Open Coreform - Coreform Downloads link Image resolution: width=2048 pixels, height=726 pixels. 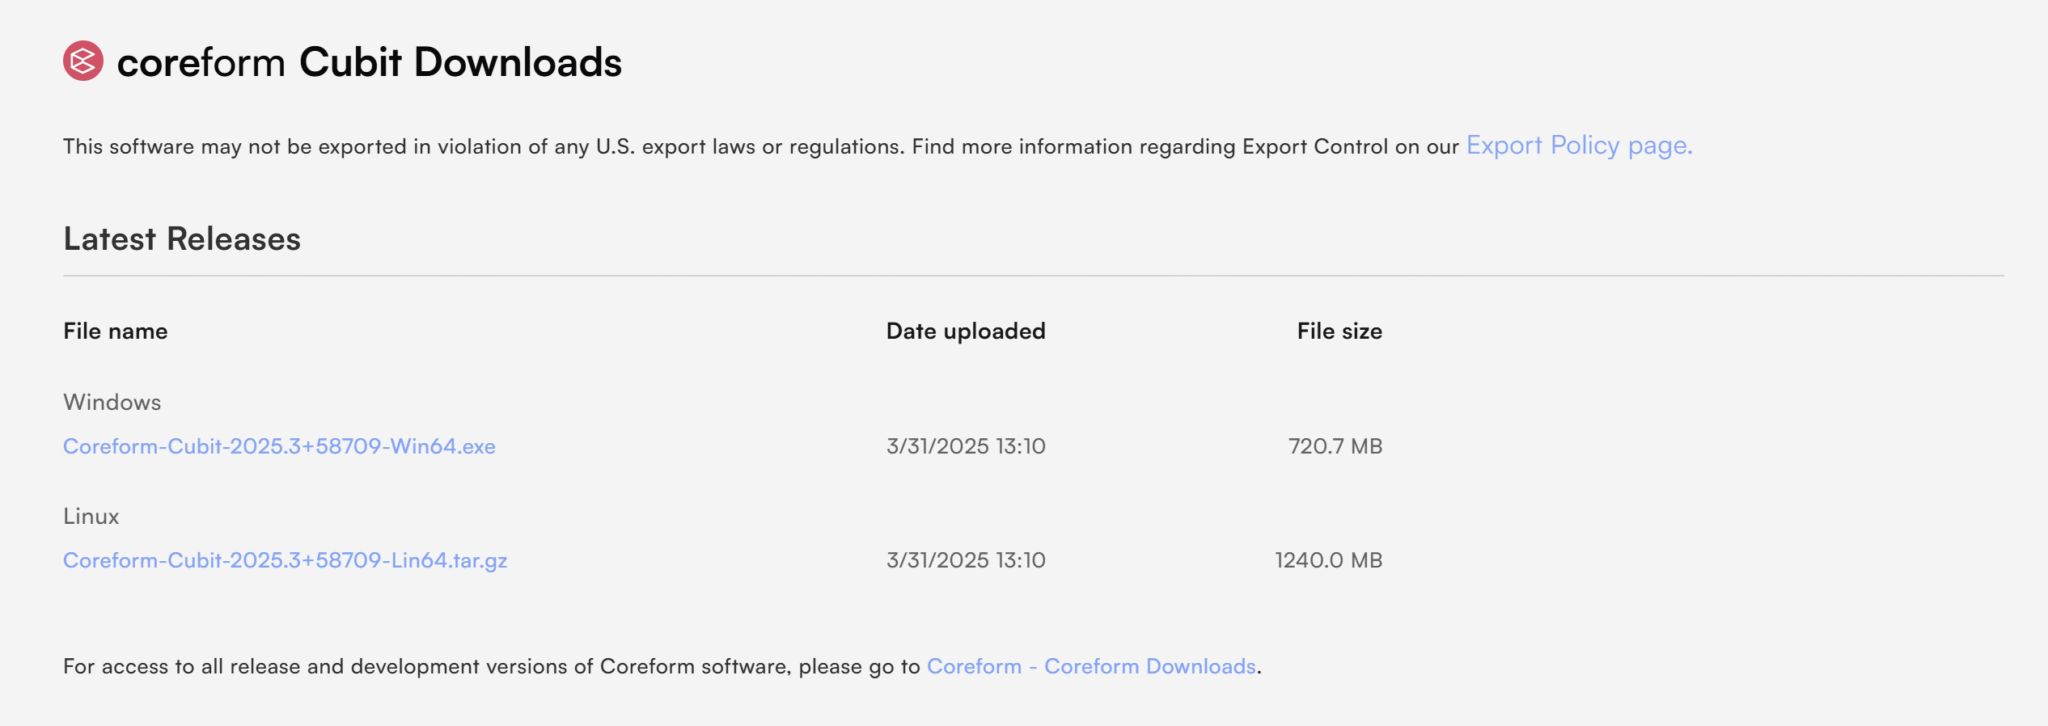[x=1091, y=667]
